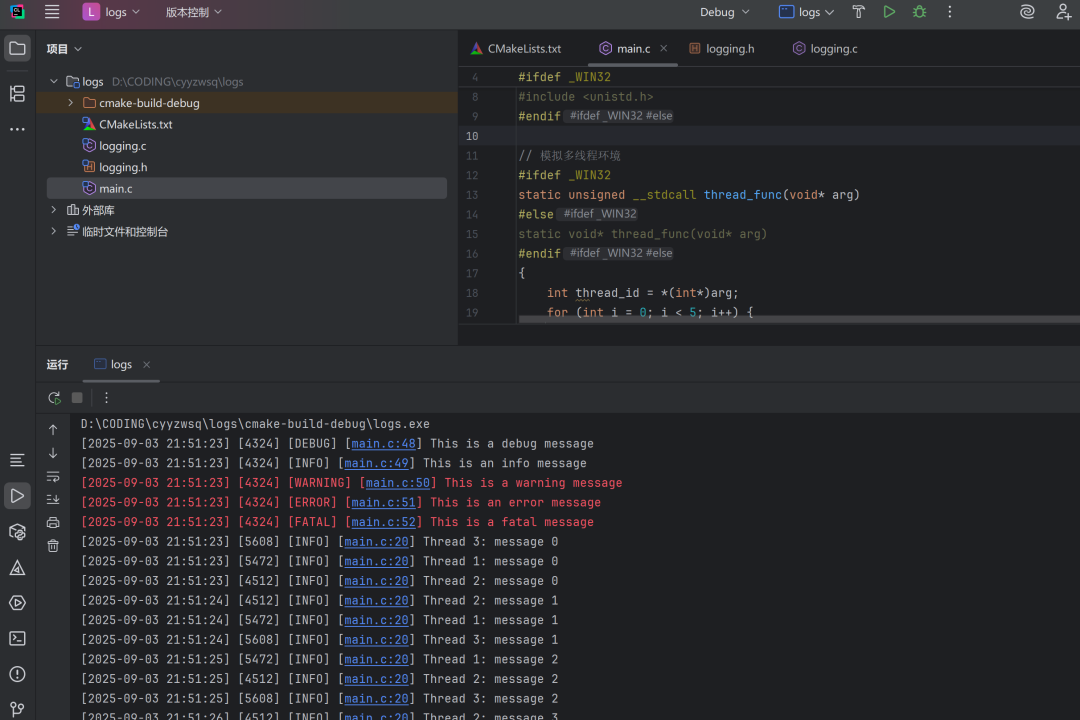This screenshot has width=1080, height=720.
Task: Click the logs.exe path line in console
Action: click(255, 424)
